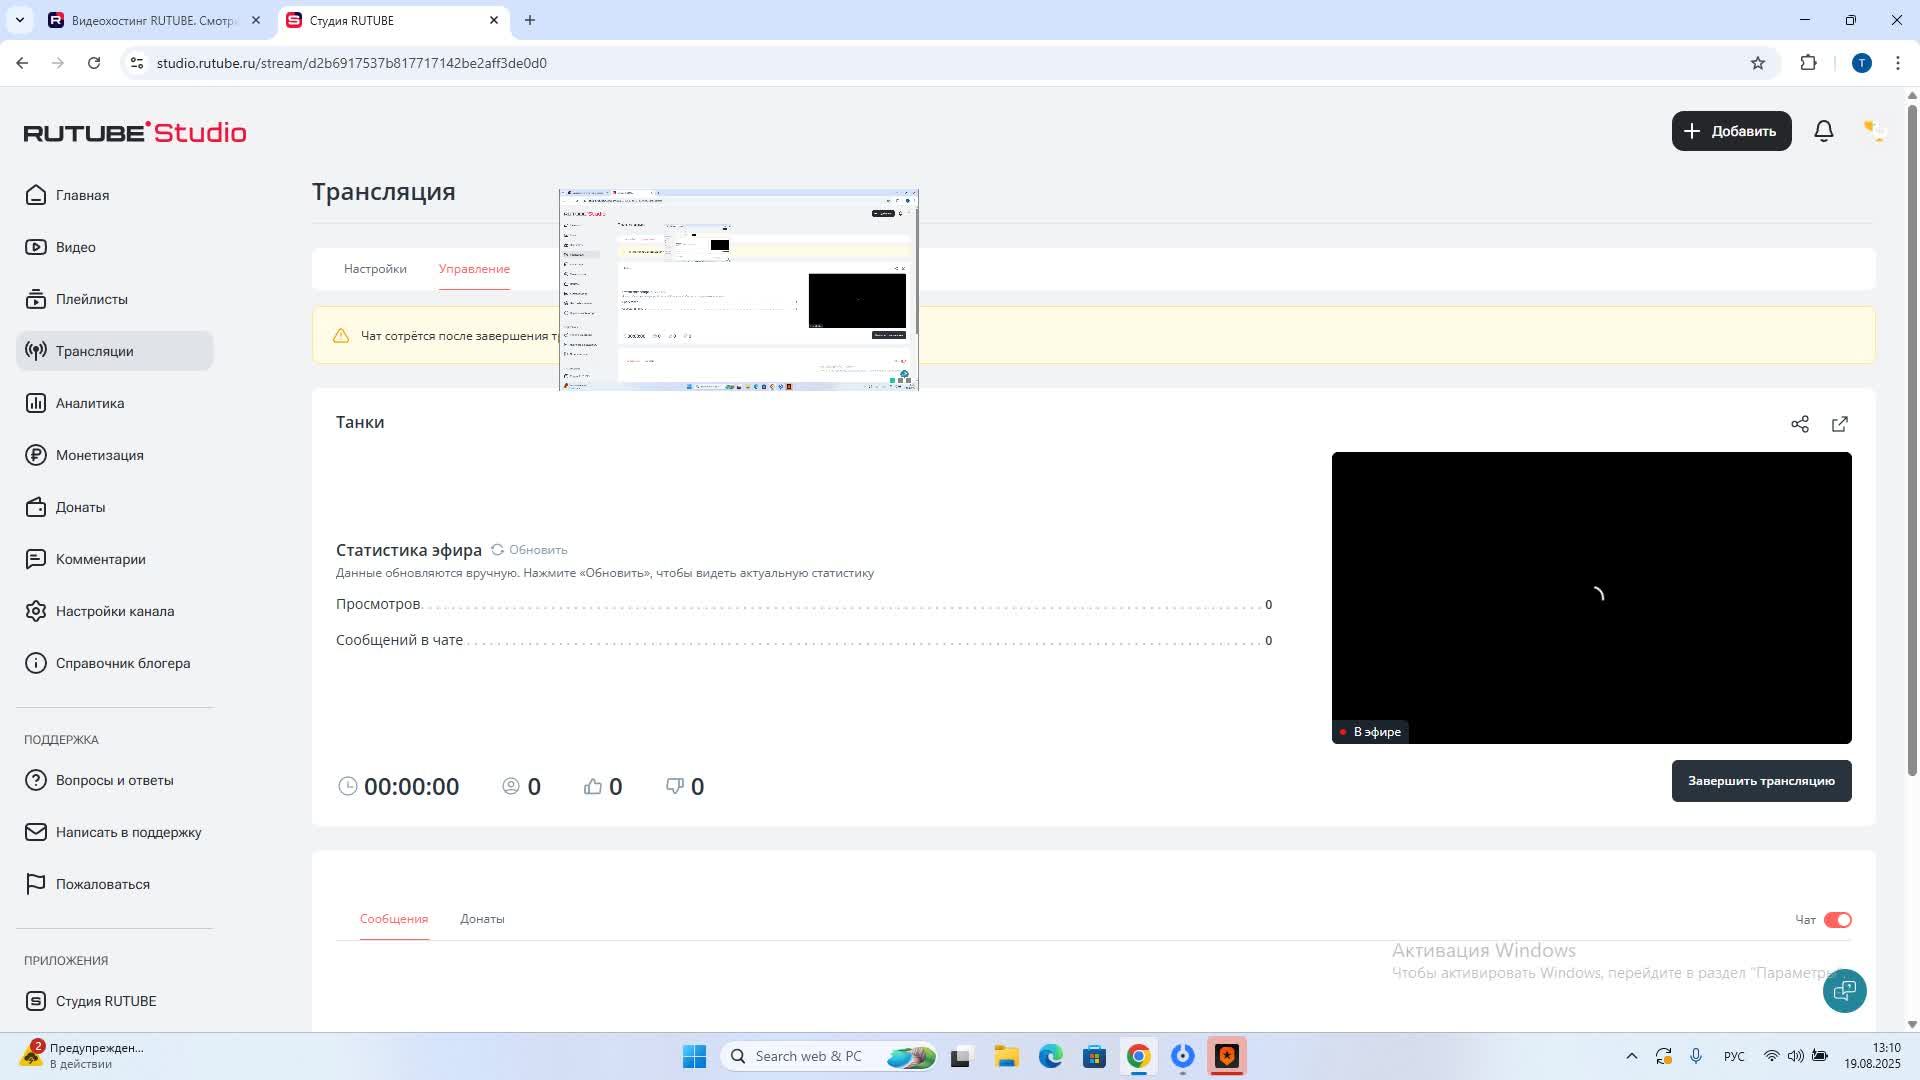This screenshot has height=1080, width=1920.
Task: Open Аналитика from the sidebar
Action: point(89,403)
